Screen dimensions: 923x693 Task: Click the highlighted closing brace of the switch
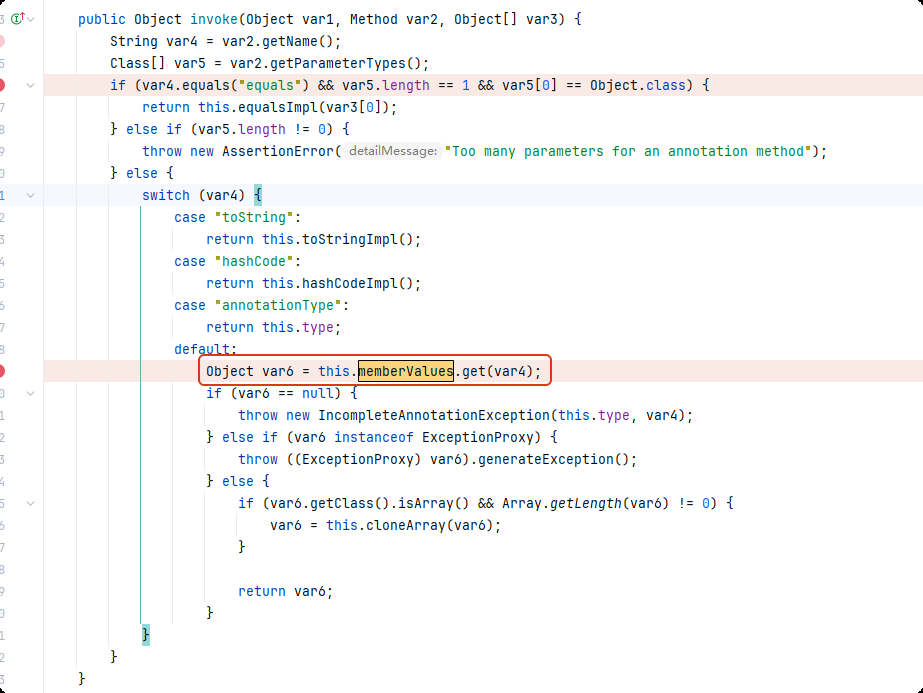coord(146,635)
